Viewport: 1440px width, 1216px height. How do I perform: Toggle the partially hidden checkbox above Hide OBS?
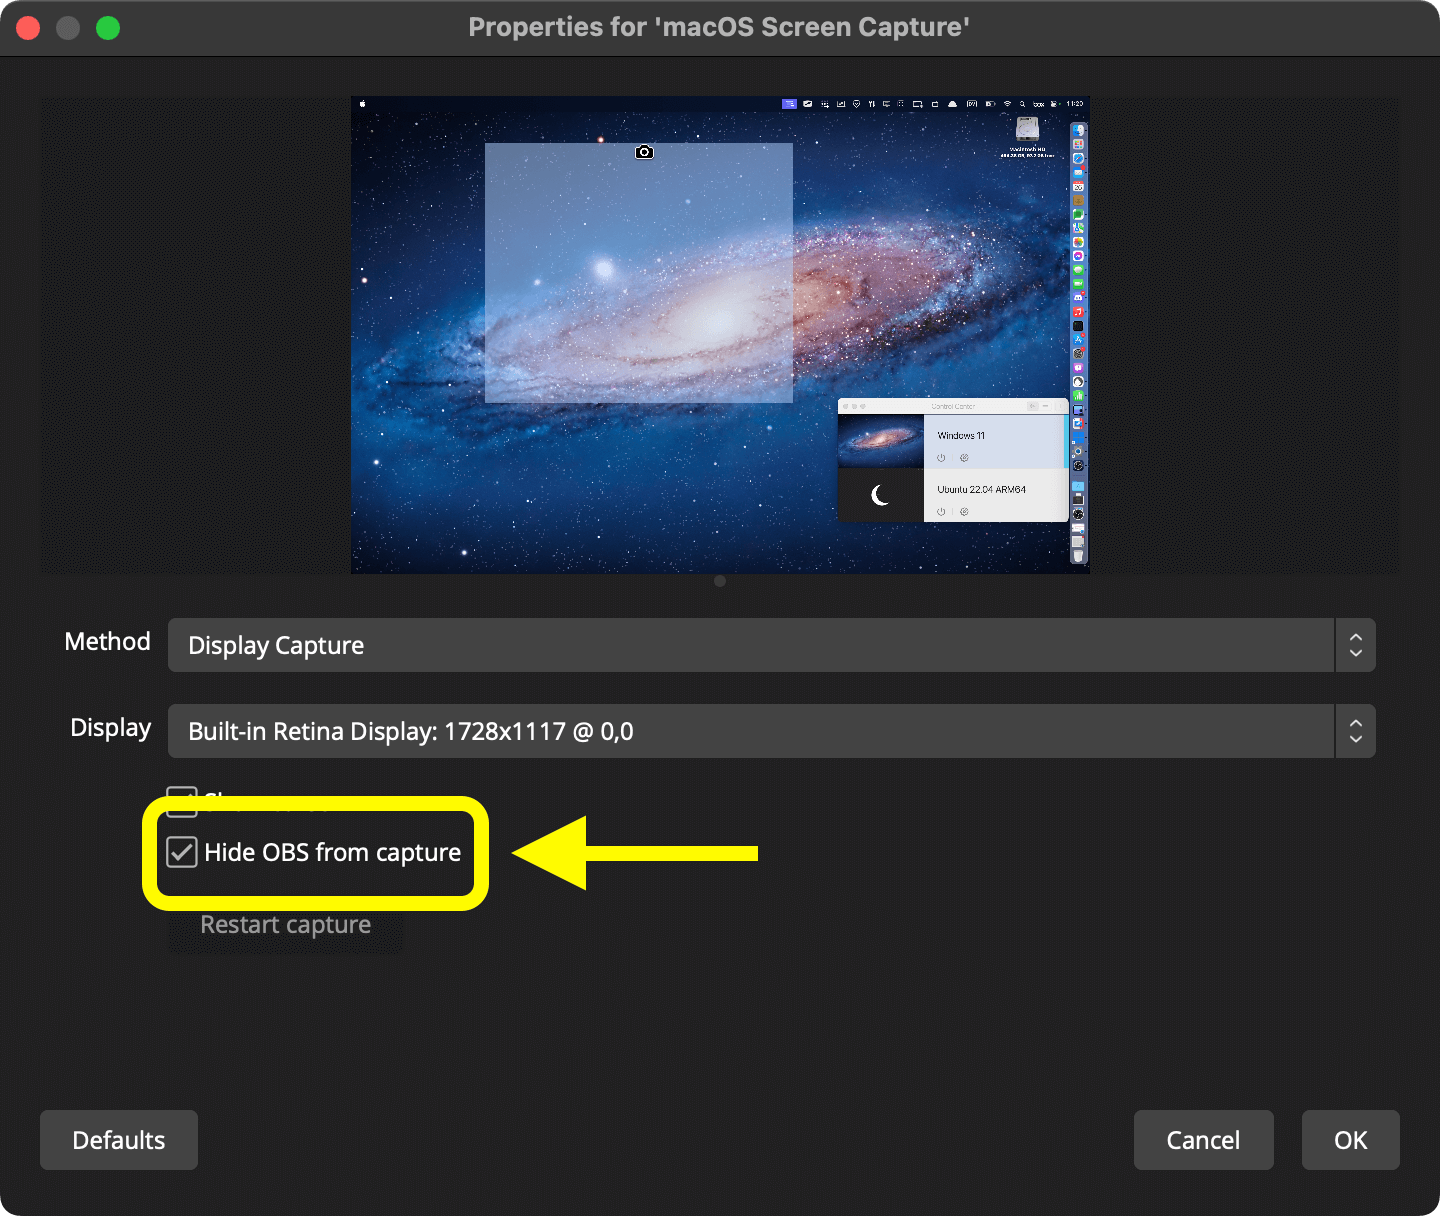click(182, 800)
